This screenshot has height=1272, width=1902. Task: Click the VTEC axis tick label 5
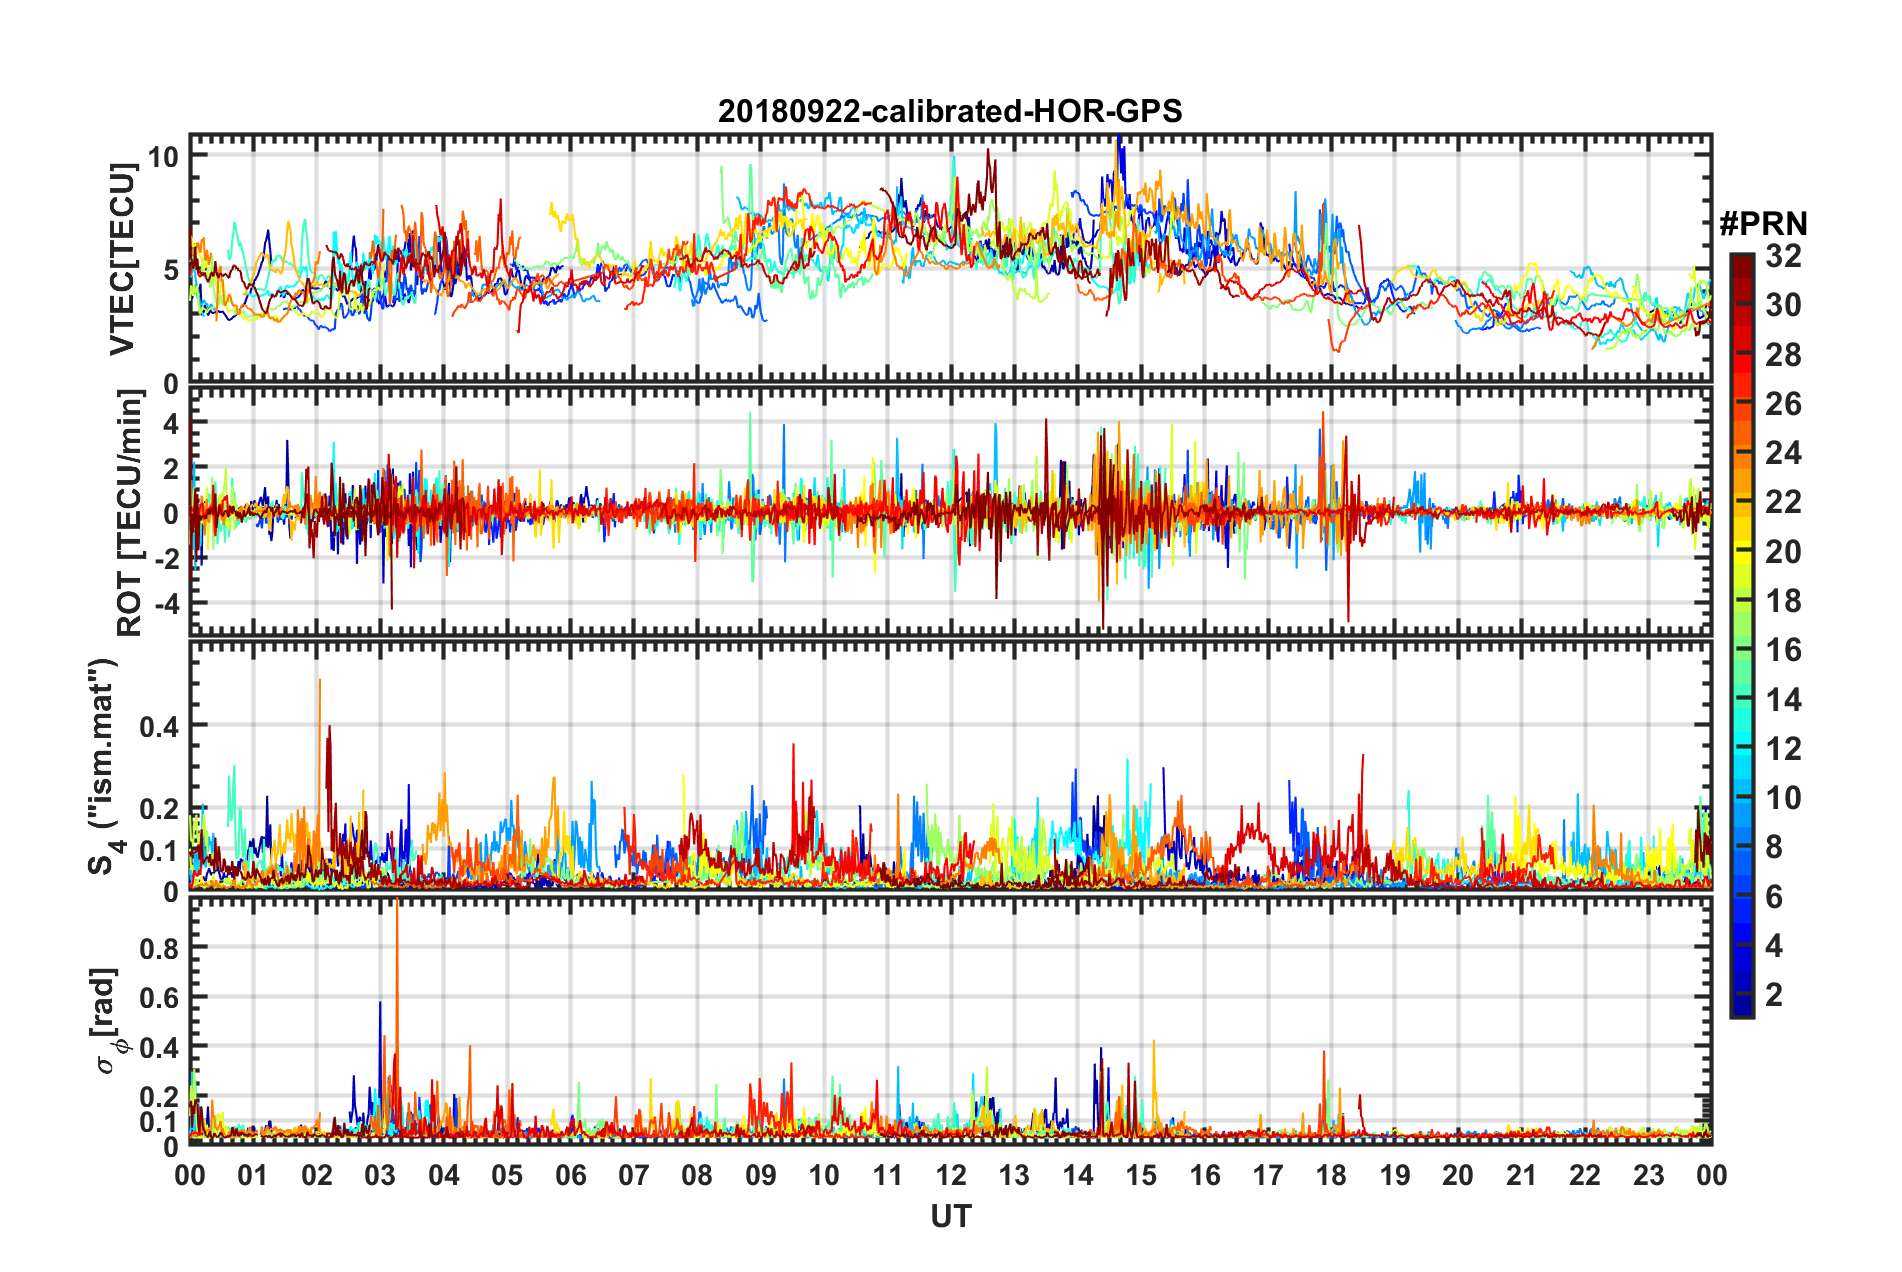pos(171,270)
